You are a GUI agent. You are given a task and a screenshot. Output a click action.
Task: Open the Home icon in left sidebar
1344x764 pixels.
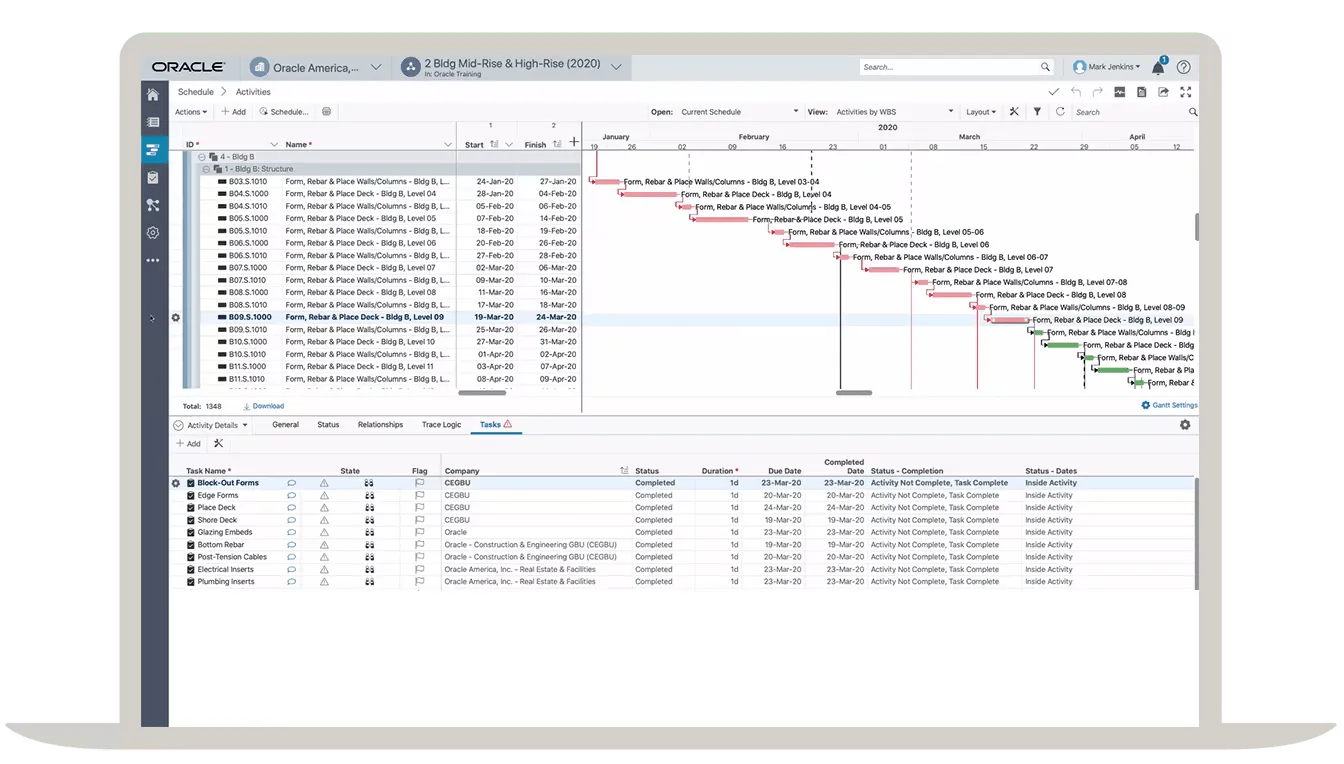pos(153,95)
